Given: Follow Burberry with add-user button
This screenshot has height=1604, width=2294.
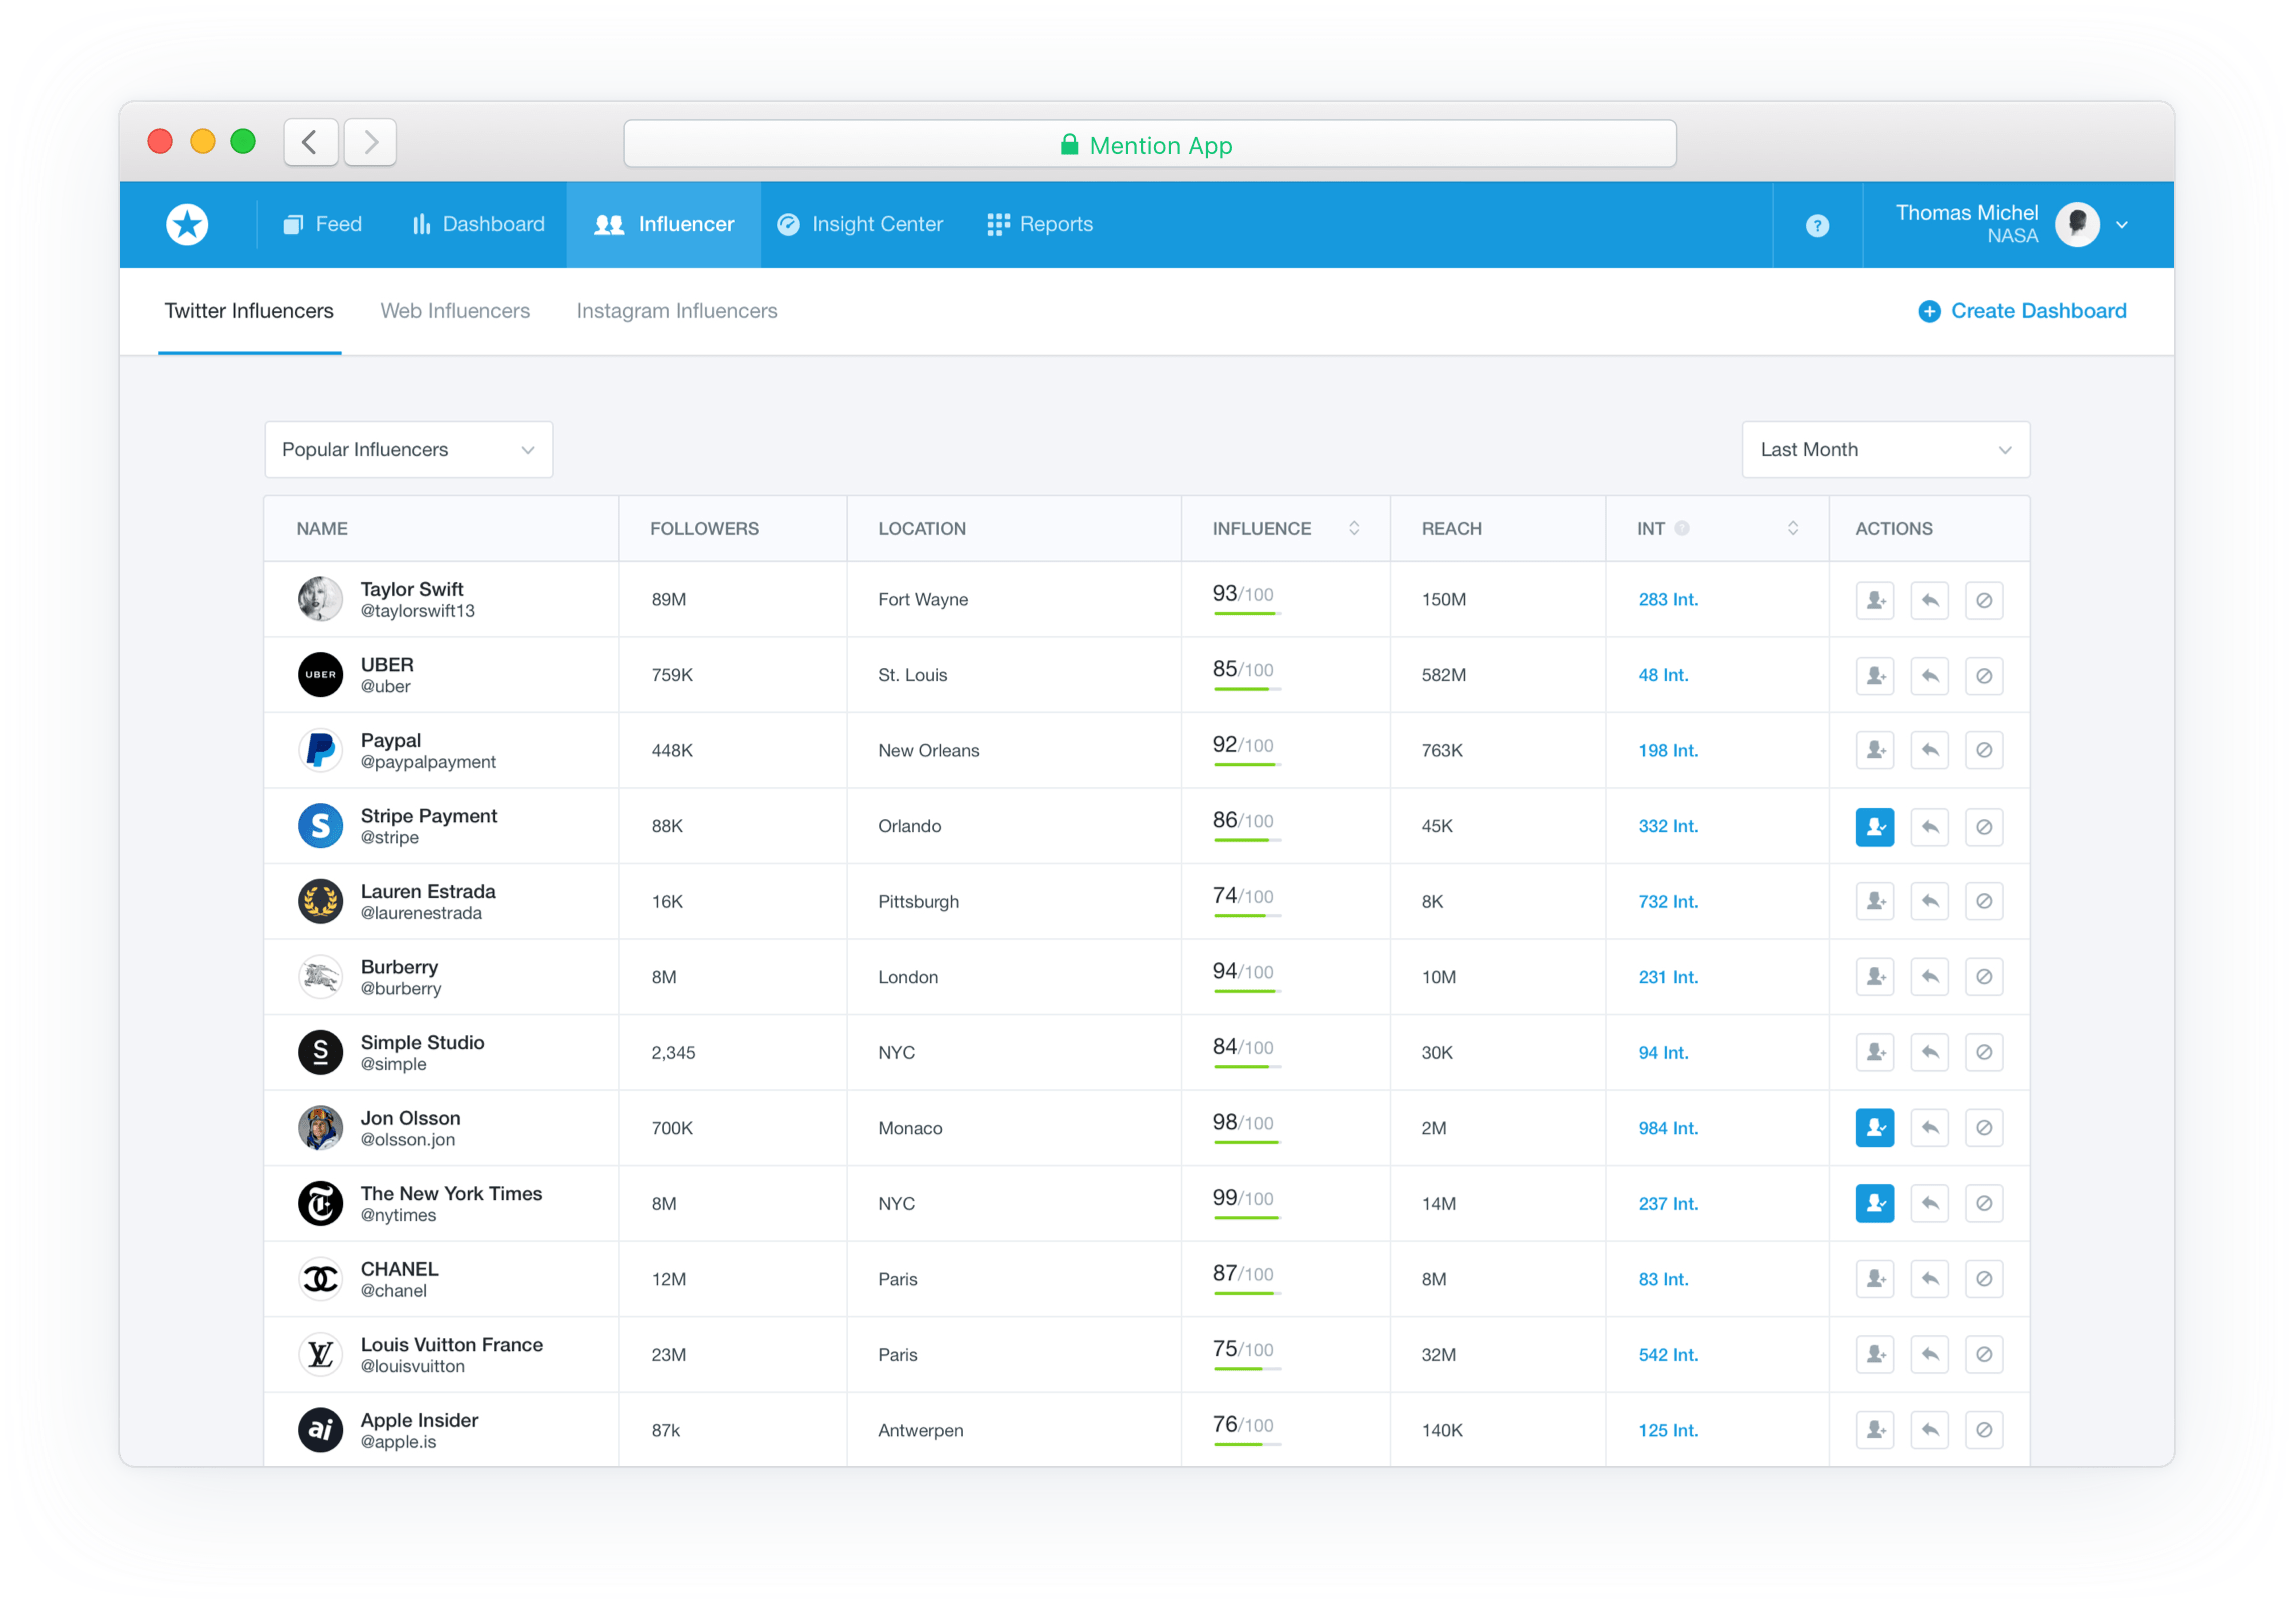Looking at the screenshot, I should 1874,976.
